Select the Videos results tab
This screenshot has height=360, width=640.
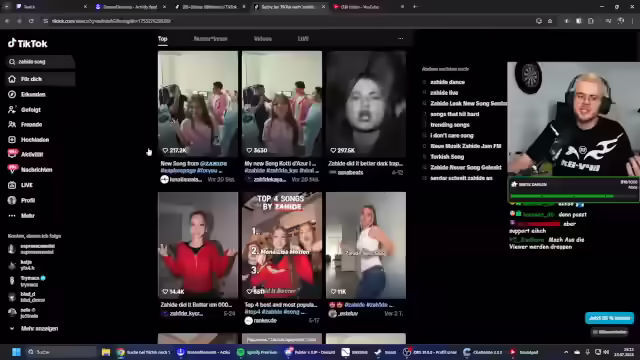point(262,39)
